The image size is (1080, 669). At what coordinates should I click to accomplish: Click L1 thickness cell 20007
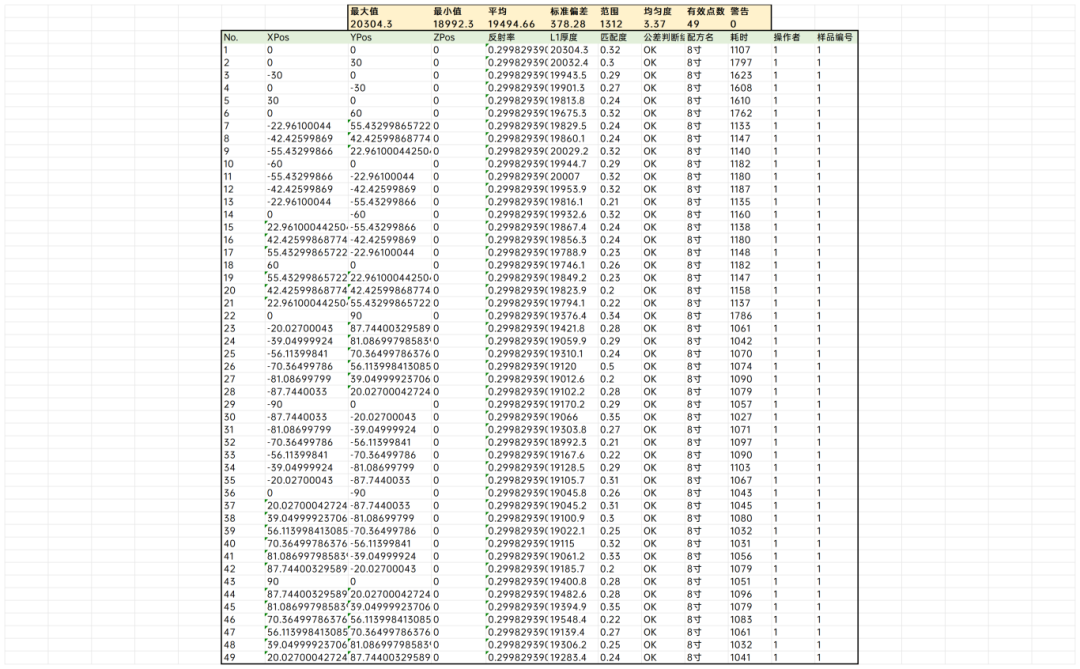pos(573,176)
